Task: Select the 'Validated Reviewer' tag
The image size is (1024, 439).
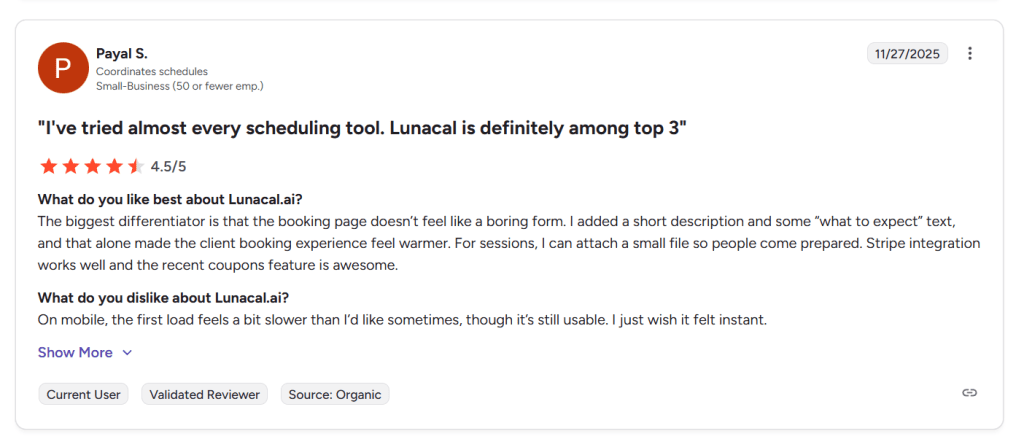Action: (x=205, y=394)
